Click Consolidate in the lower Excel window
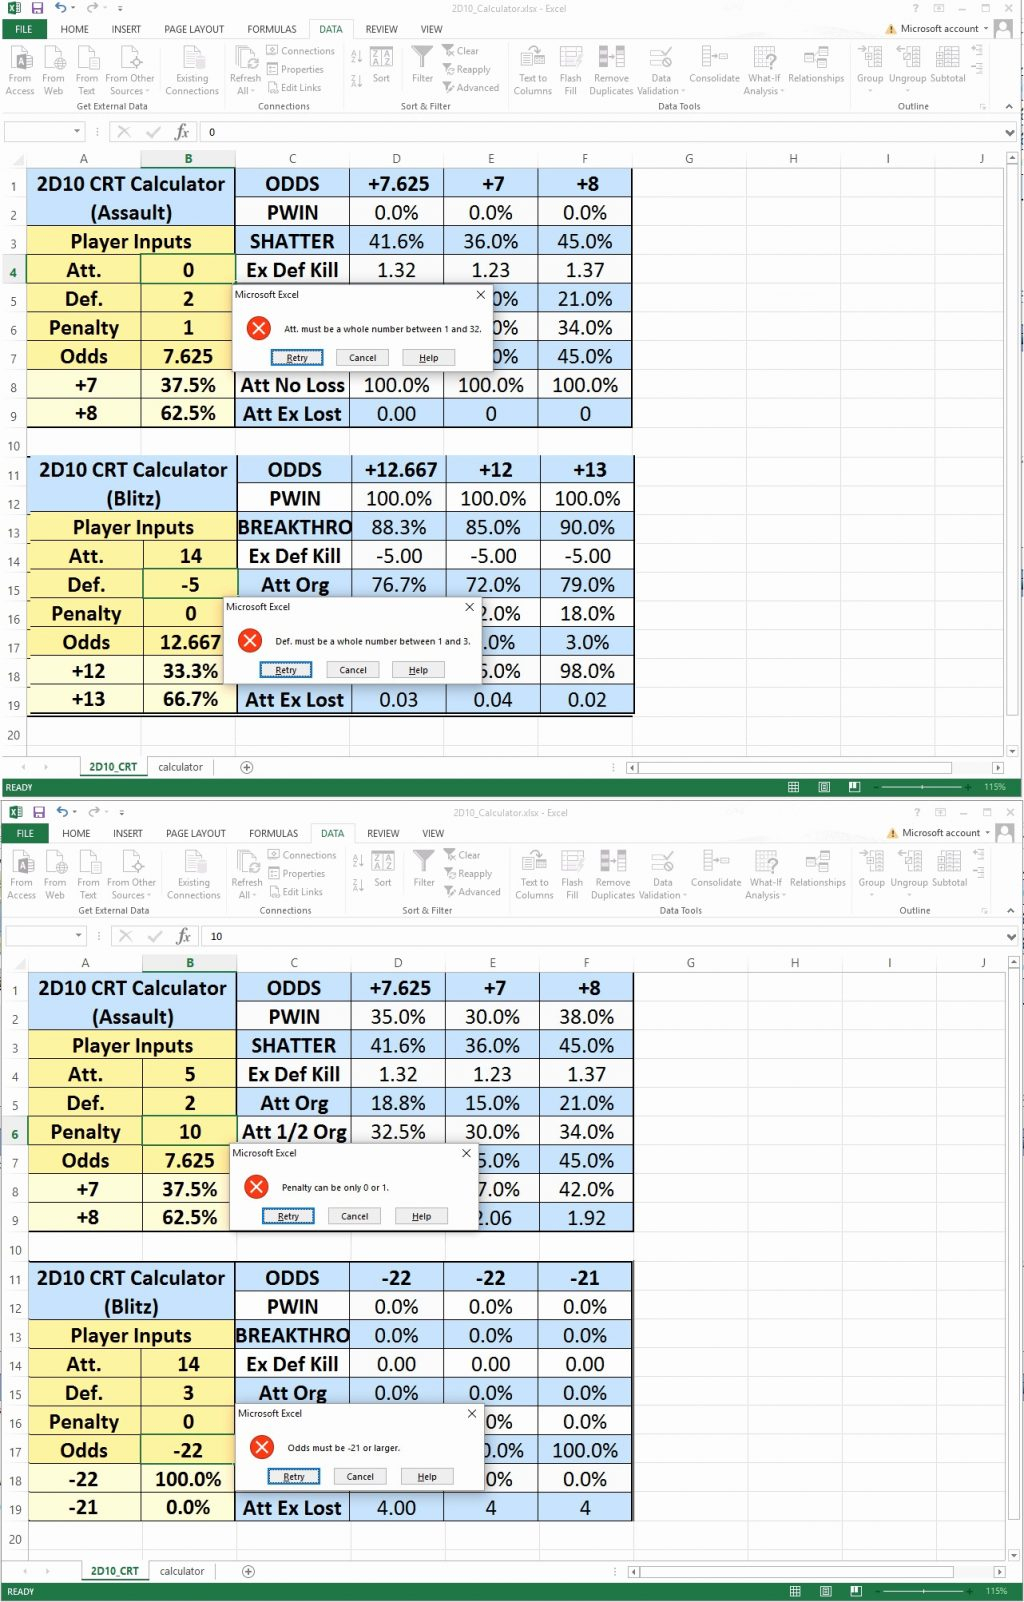The width and height of the screenshot is (1024, 1602). click(x=716, y=868)
